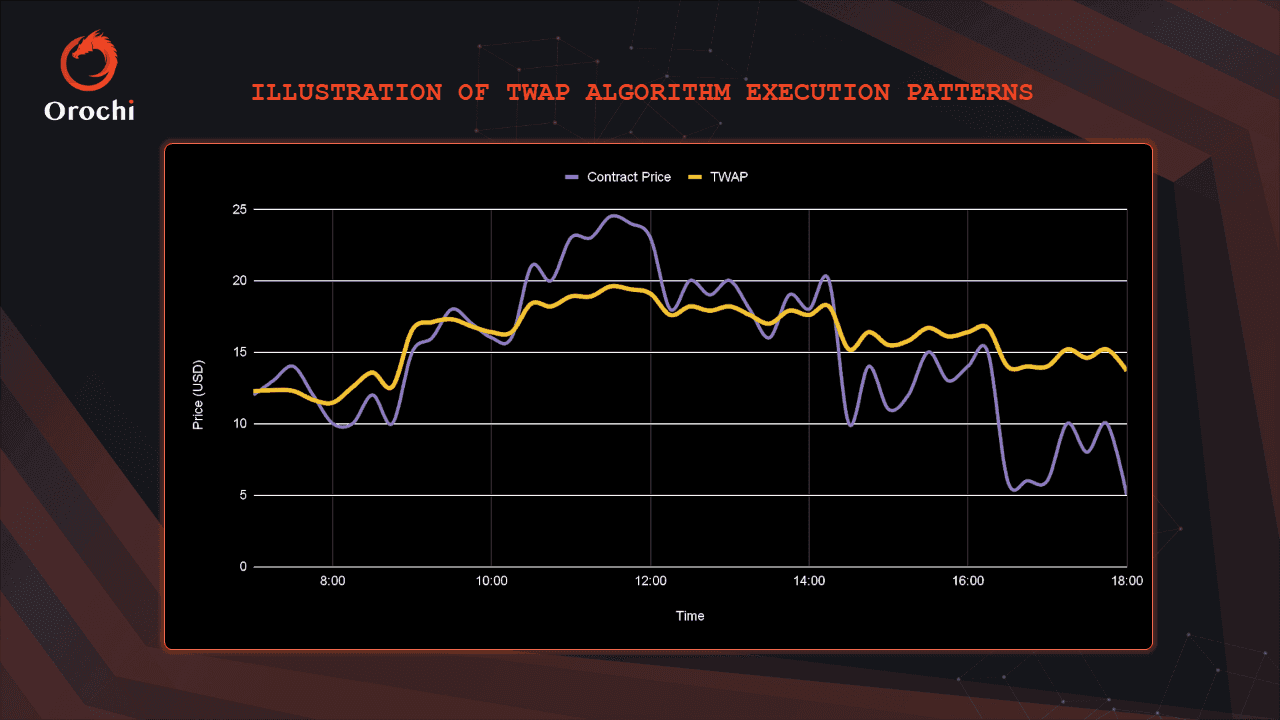Click the 15 value on the price axis

click(x=239, y=353)
